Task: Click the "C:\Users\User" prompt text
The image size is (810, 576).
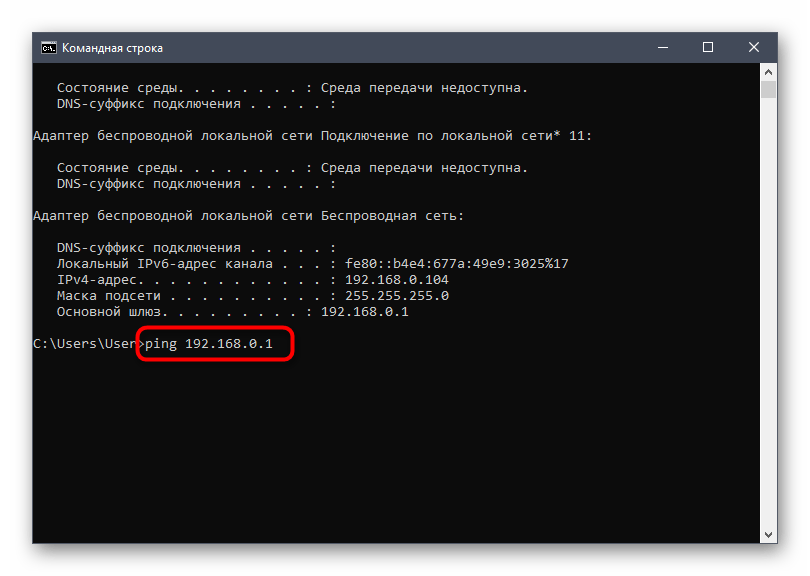Action: (84, 344)
